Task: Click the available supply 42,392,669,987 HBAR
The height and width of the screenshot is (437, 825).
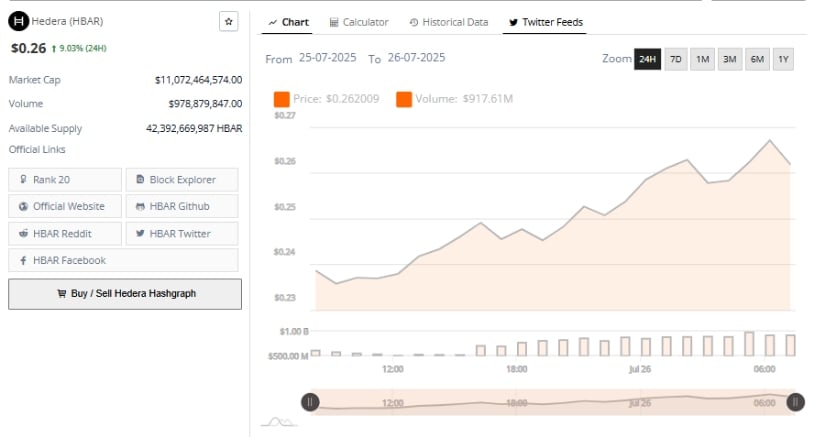Action: (194, 128)
